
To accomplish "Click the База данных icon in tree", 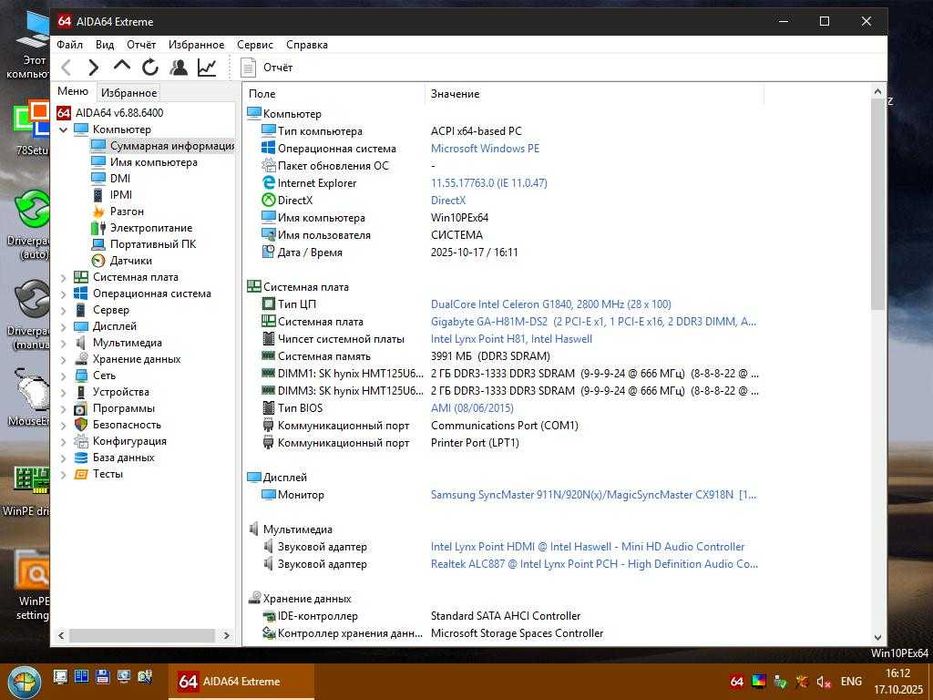I will (x=81, y=458).
